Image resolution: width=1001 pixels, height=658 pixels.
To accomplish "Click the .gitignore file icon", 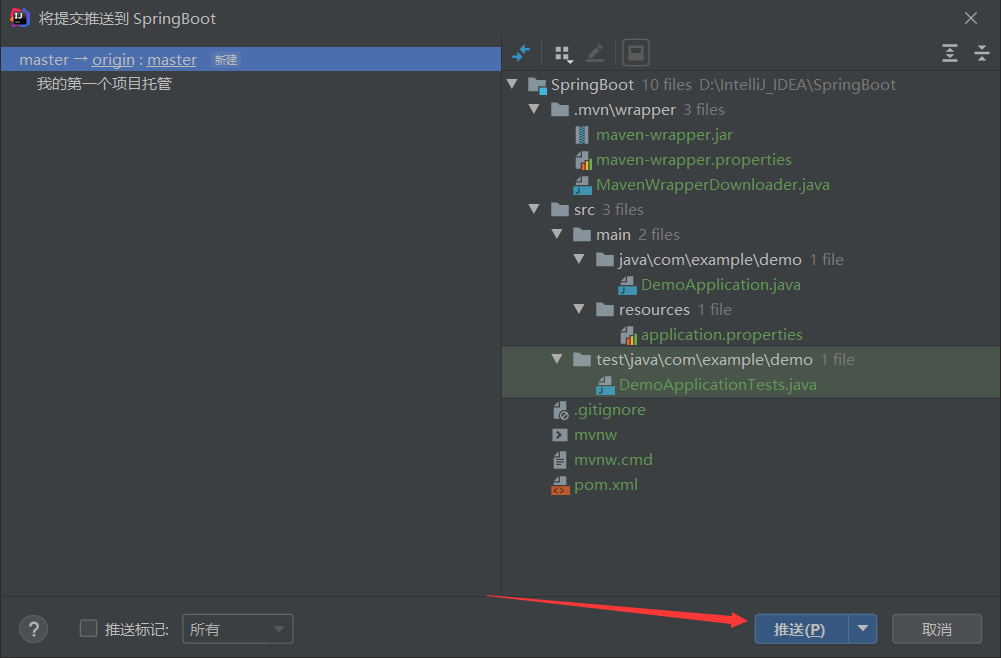I will pyautogui.click(x=561, y=410).
